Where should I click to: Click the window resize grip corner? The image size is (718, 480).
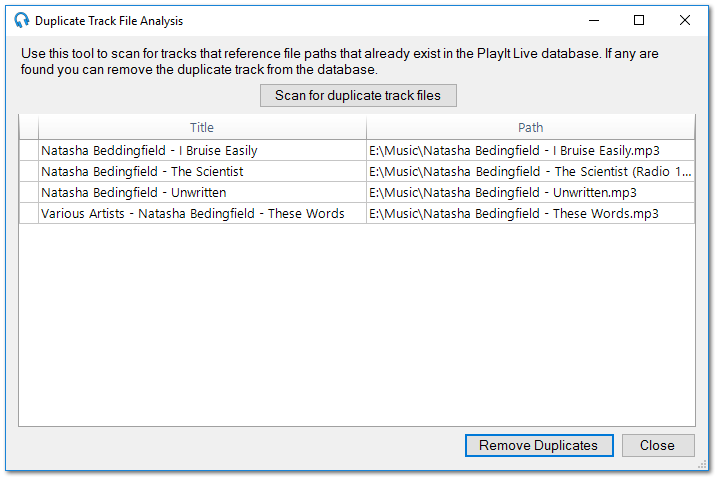[702, 464]
